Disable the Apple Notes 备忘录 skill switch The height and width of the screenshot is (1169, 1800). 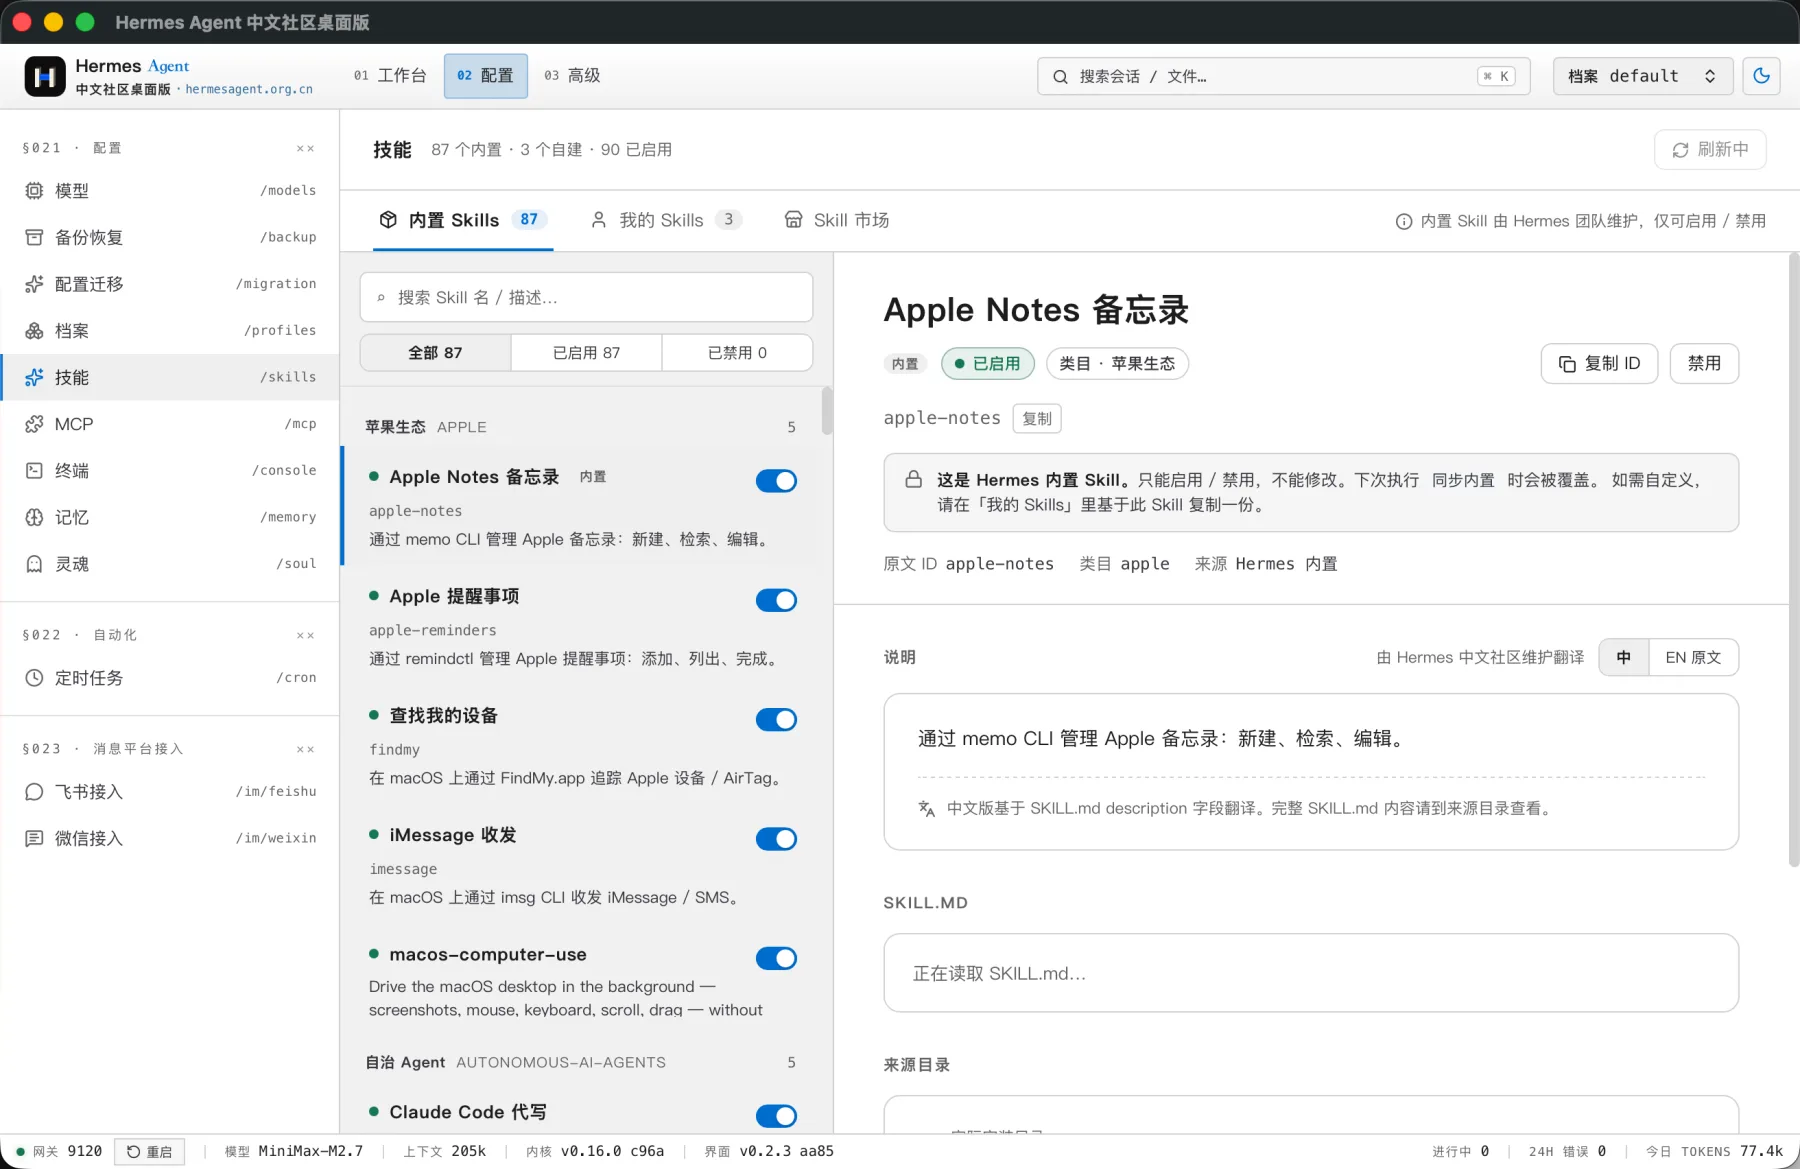[776, 481]
